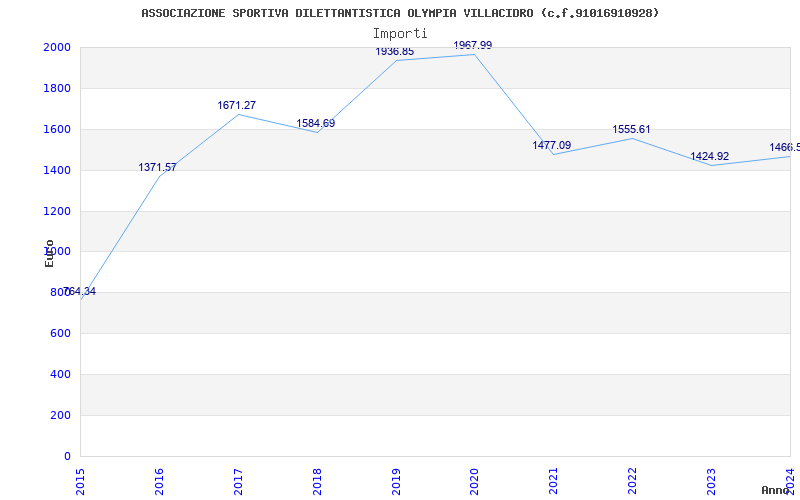800x500 pixels.
Task: Click the 1800 value on the Euro axis
Action: (57, 88)
